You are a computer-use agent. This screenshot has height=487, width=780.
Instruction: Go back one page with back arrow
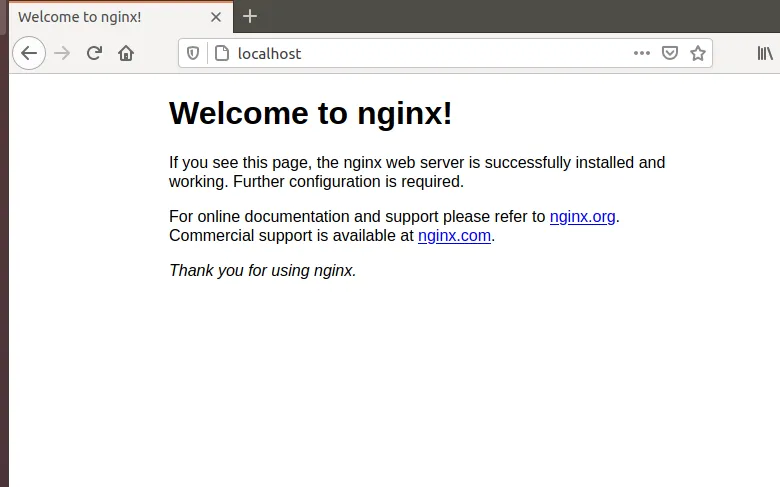click(x=29, y=53)
